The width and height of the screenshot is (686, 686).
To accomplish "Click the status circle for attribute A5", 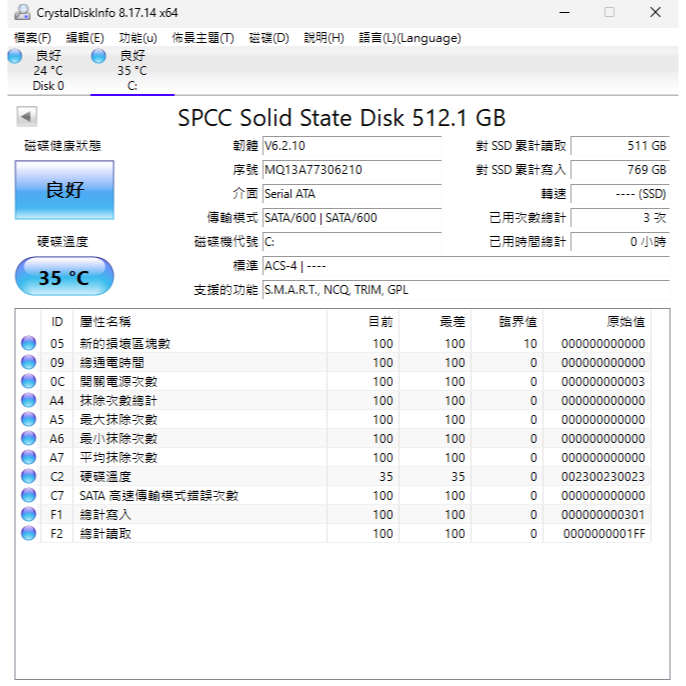I will click(x=28, y=420).
